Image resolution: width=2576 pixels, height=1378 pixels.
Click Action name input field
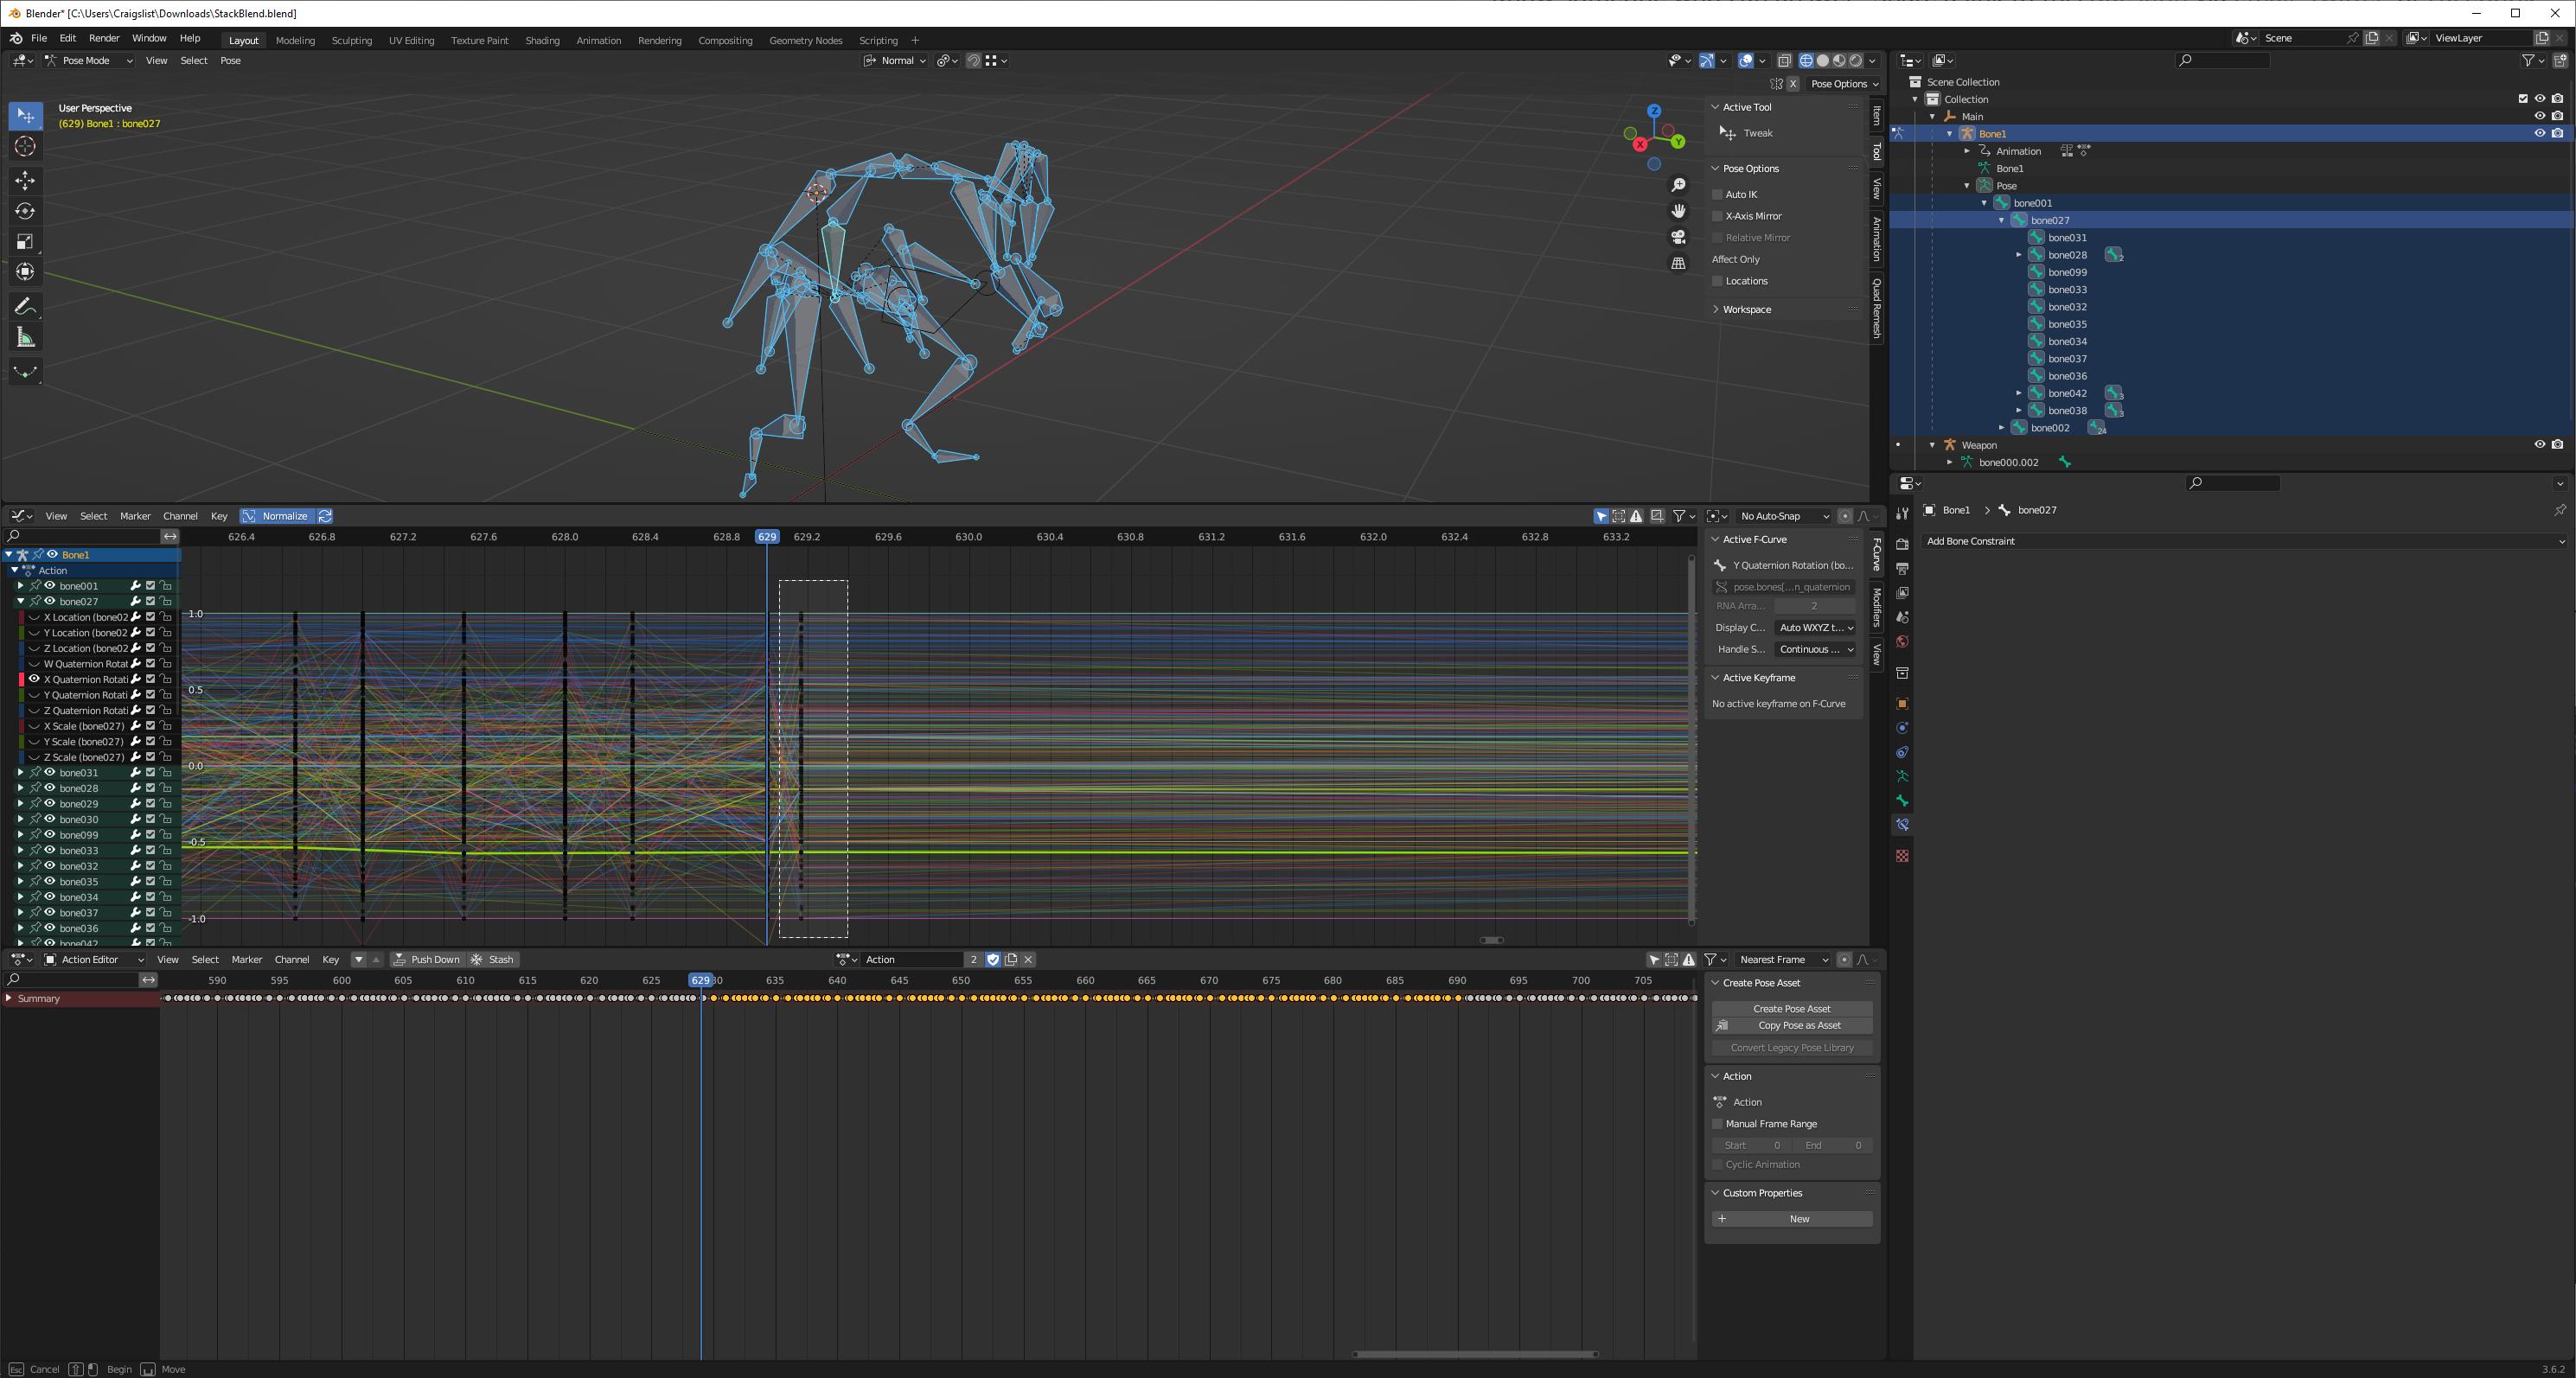tap(912, 959)
